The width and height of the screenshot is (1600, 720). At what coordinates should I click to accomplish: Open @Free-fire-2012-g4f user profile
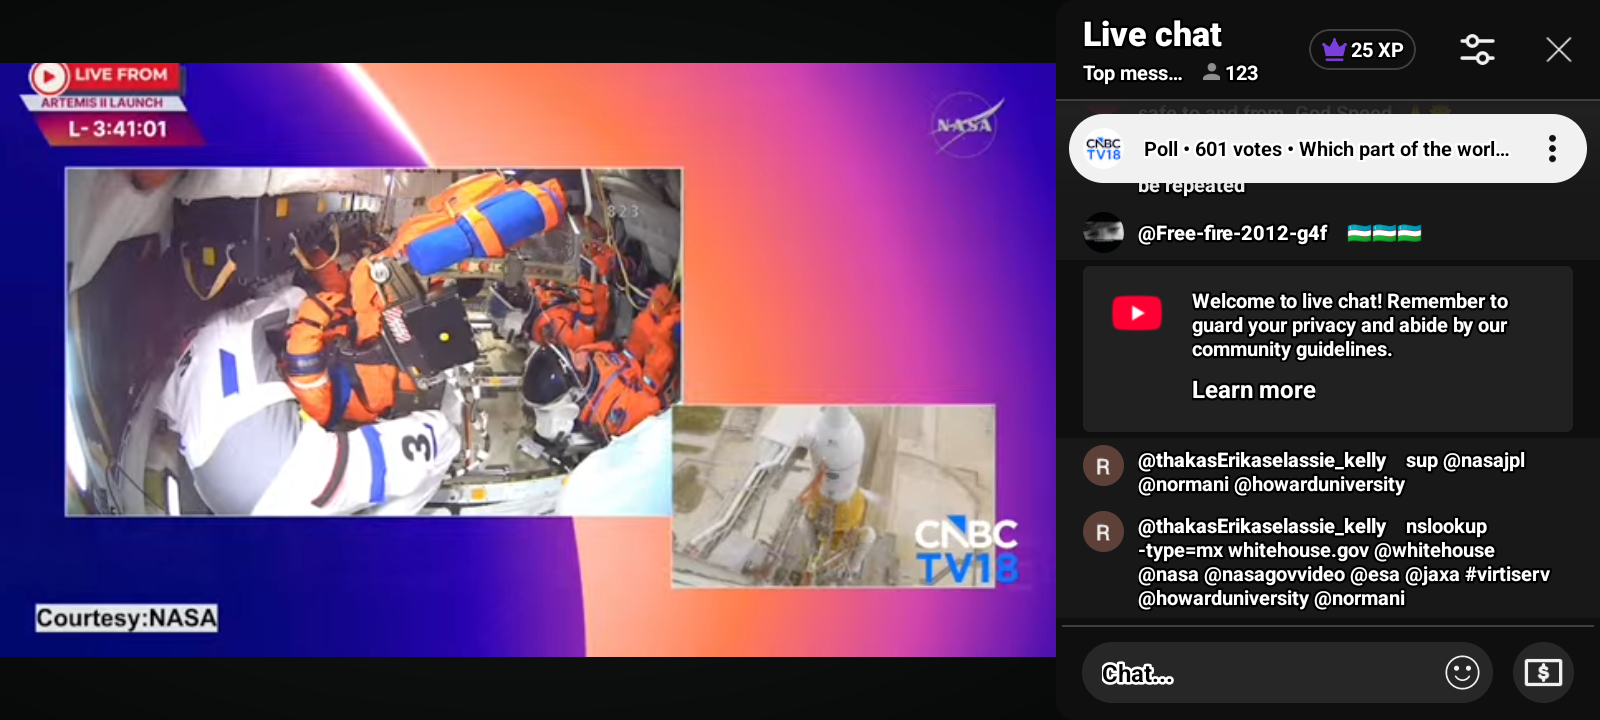1232,234
